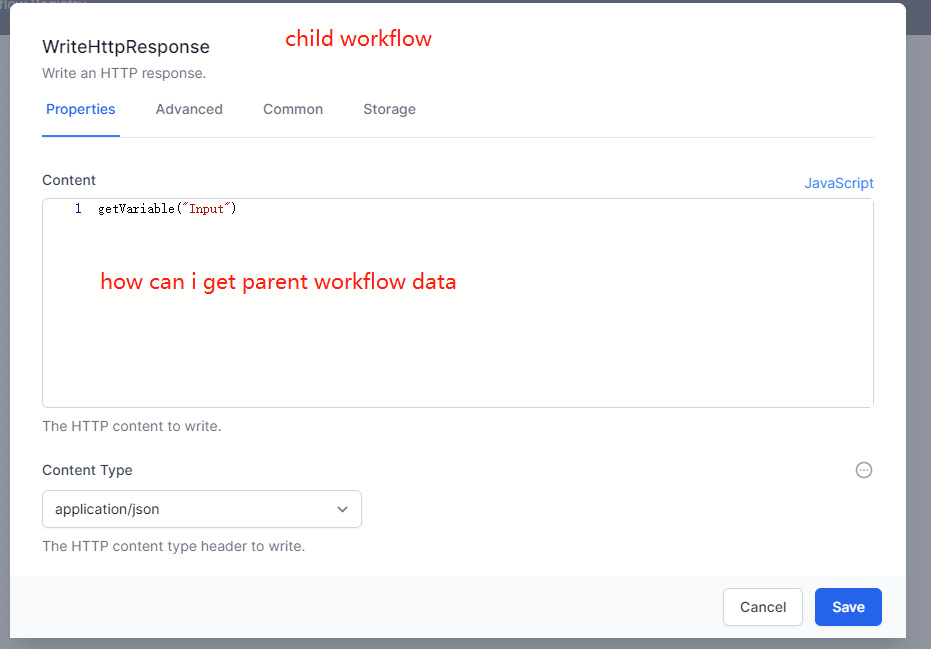
Task: Open the application/json Content Type dropdown
Action: coord(202,509)
